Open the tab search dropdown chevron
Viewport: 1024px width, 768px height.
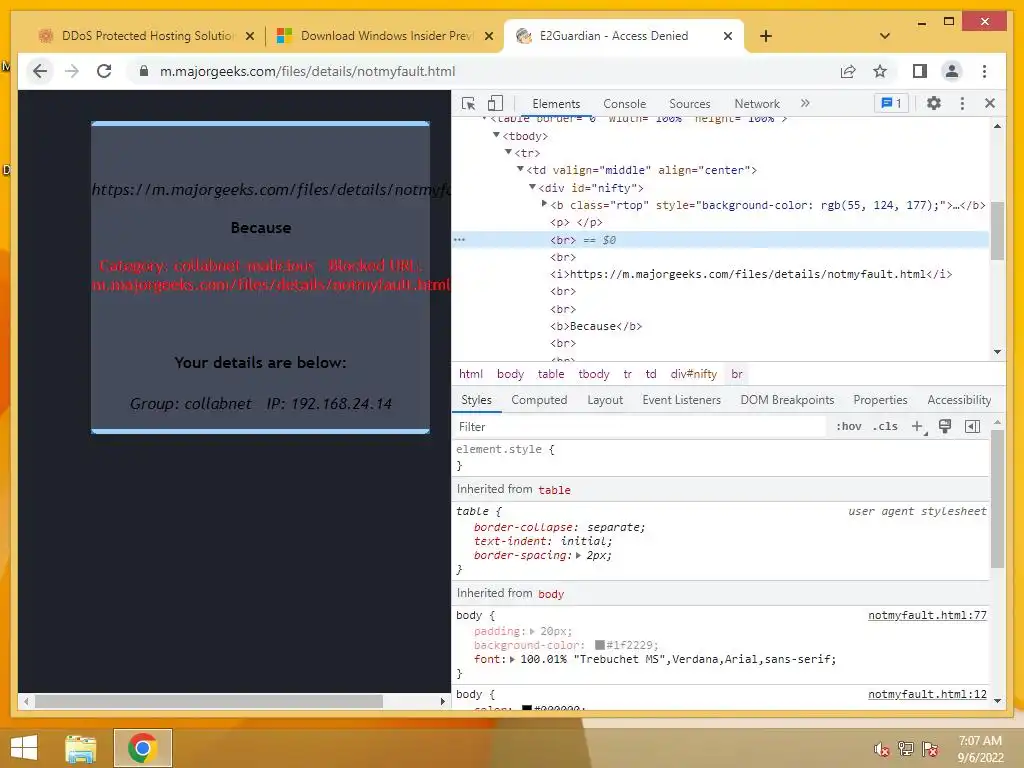tap(885, 36)
